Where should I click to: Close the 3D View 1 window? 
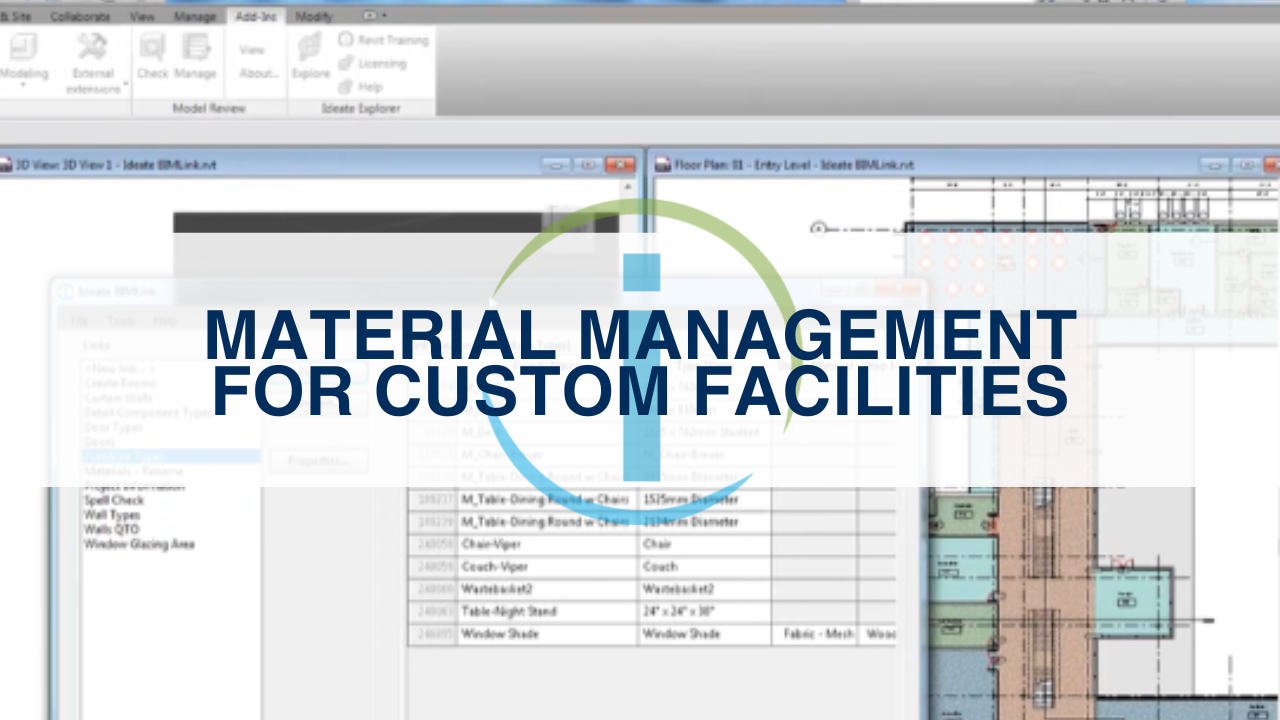620,165
